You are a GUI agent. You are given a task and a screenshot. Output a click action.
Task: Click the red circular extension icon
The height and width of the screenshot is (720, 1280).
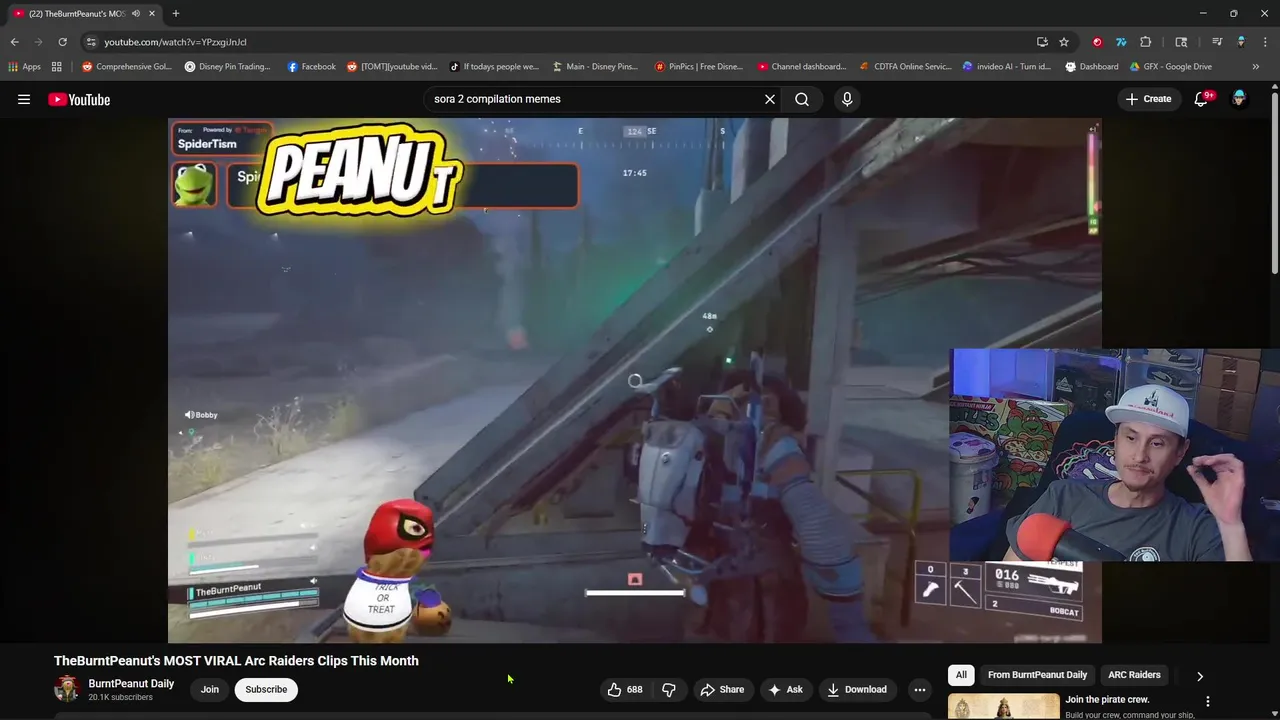click(x=1097, y=42)
